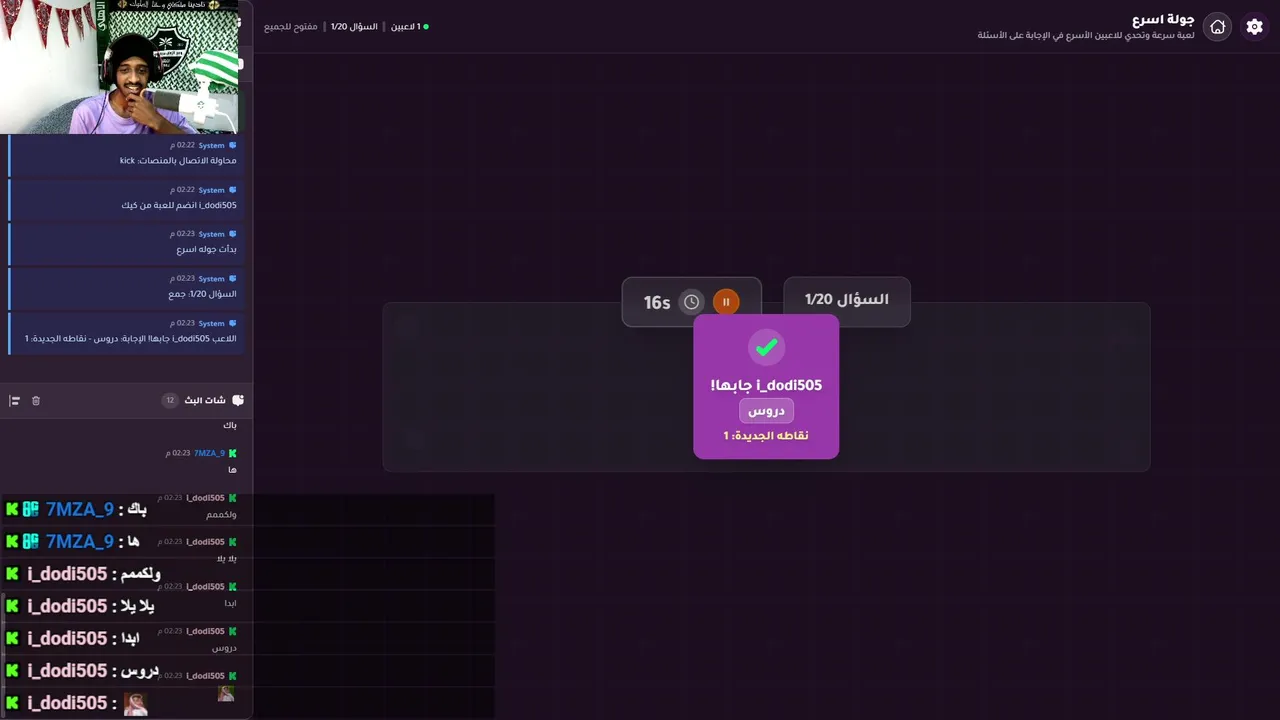Click the شات البث chat bubble icon
The height and width of the screenshot is (720, 1280).
pos(238,400)
